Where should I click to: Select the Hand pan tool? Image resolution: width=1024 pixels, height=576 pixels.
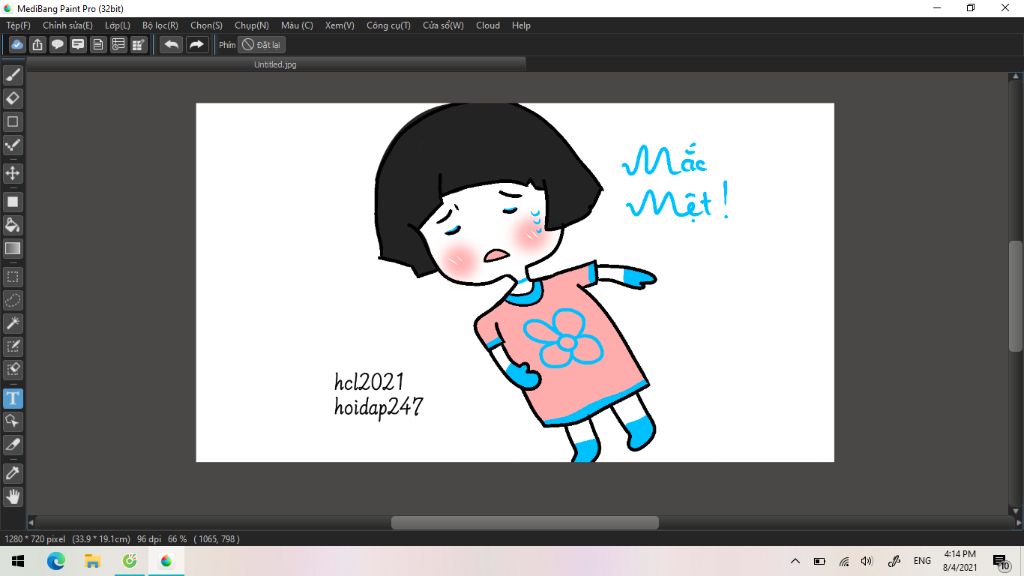click(12, 497)
